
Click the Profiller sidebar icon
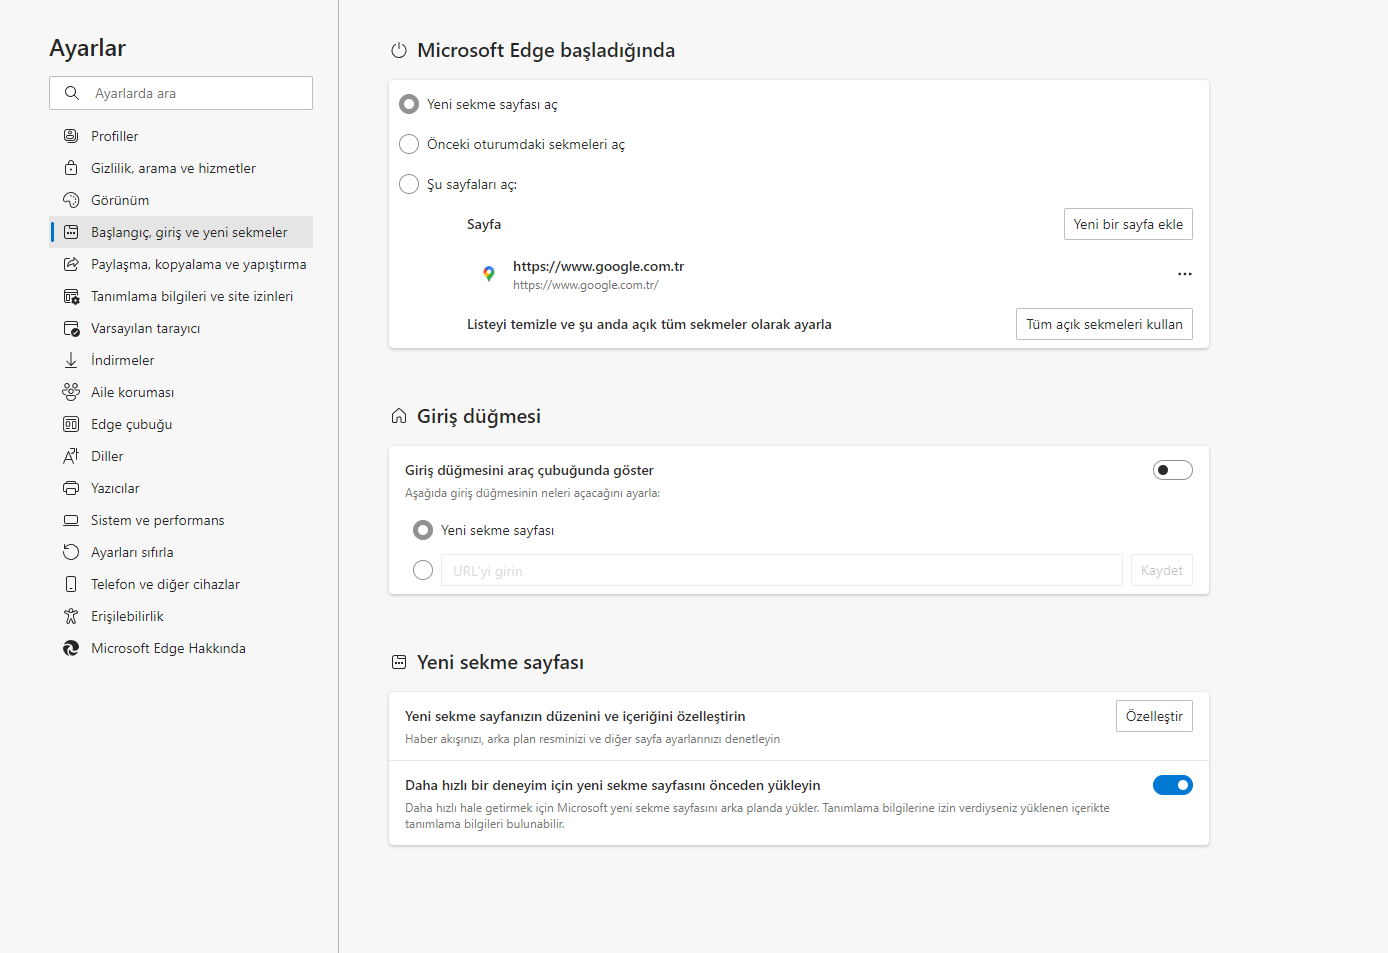[x=71, y=136]
